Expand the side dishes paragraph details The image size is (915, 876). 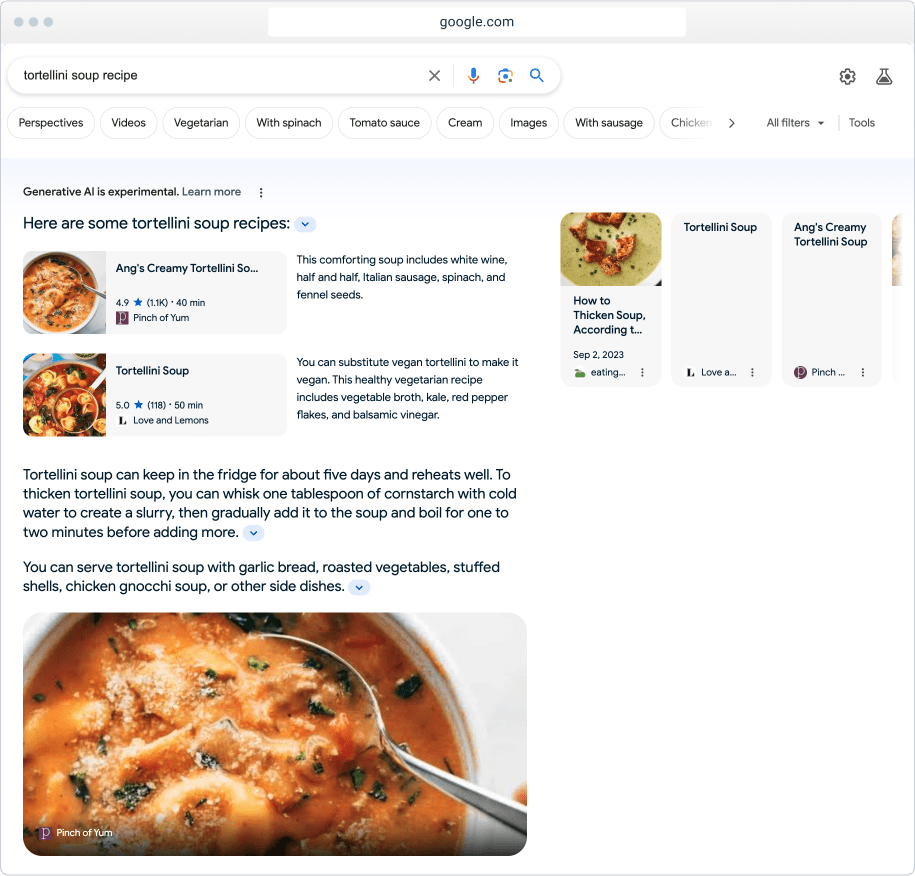click(x=359, y=588)
